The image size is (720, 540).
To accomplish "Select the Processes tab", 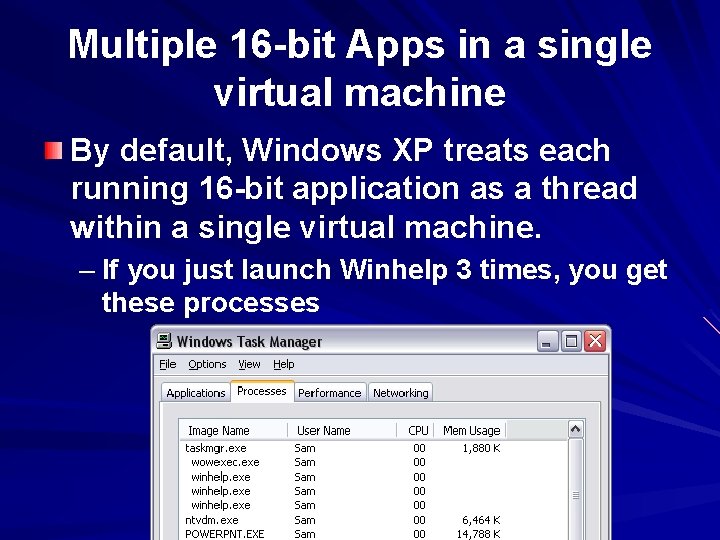I will 262,391.
